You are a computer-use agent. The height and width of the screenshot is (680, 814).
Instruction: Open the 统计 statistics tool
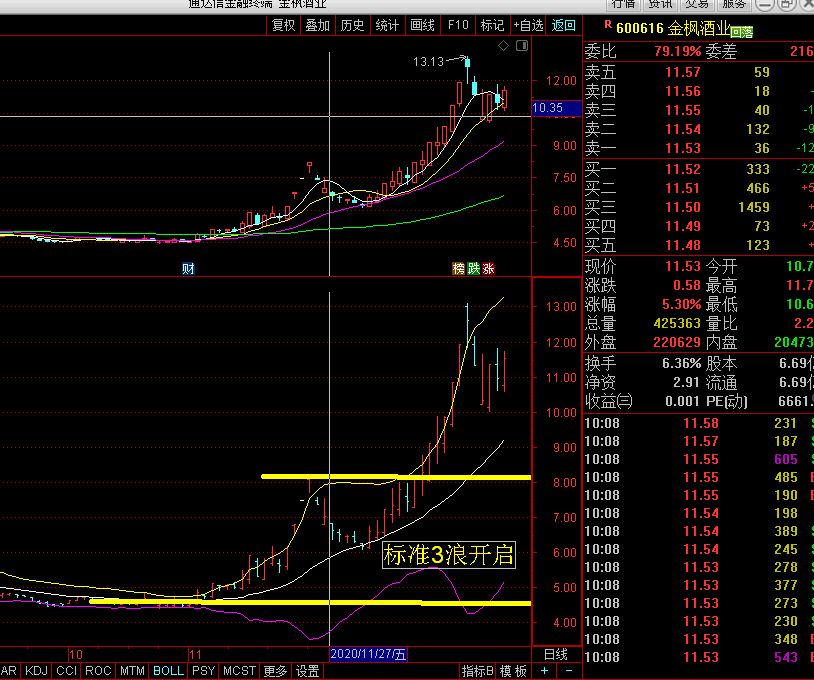pos(387,25)
